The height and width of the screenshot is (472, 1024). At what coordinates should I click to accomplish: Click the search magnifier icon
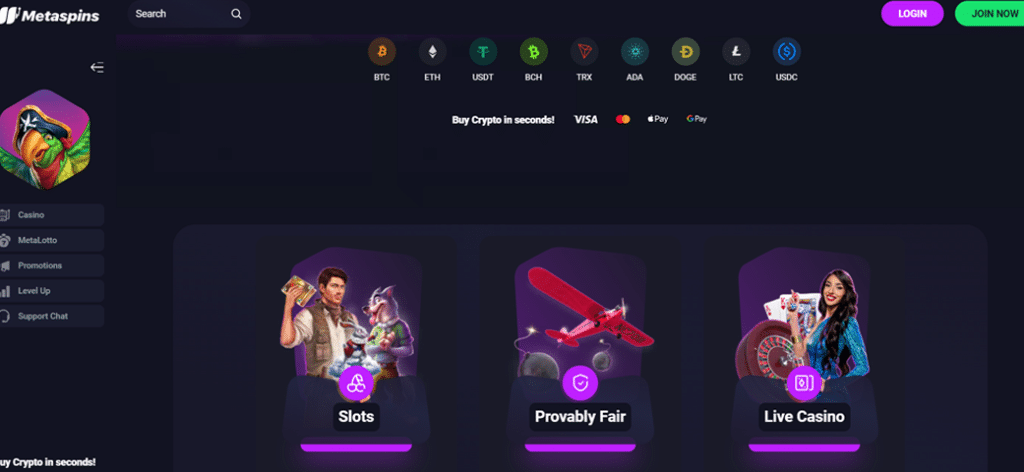tap(236, 14)
